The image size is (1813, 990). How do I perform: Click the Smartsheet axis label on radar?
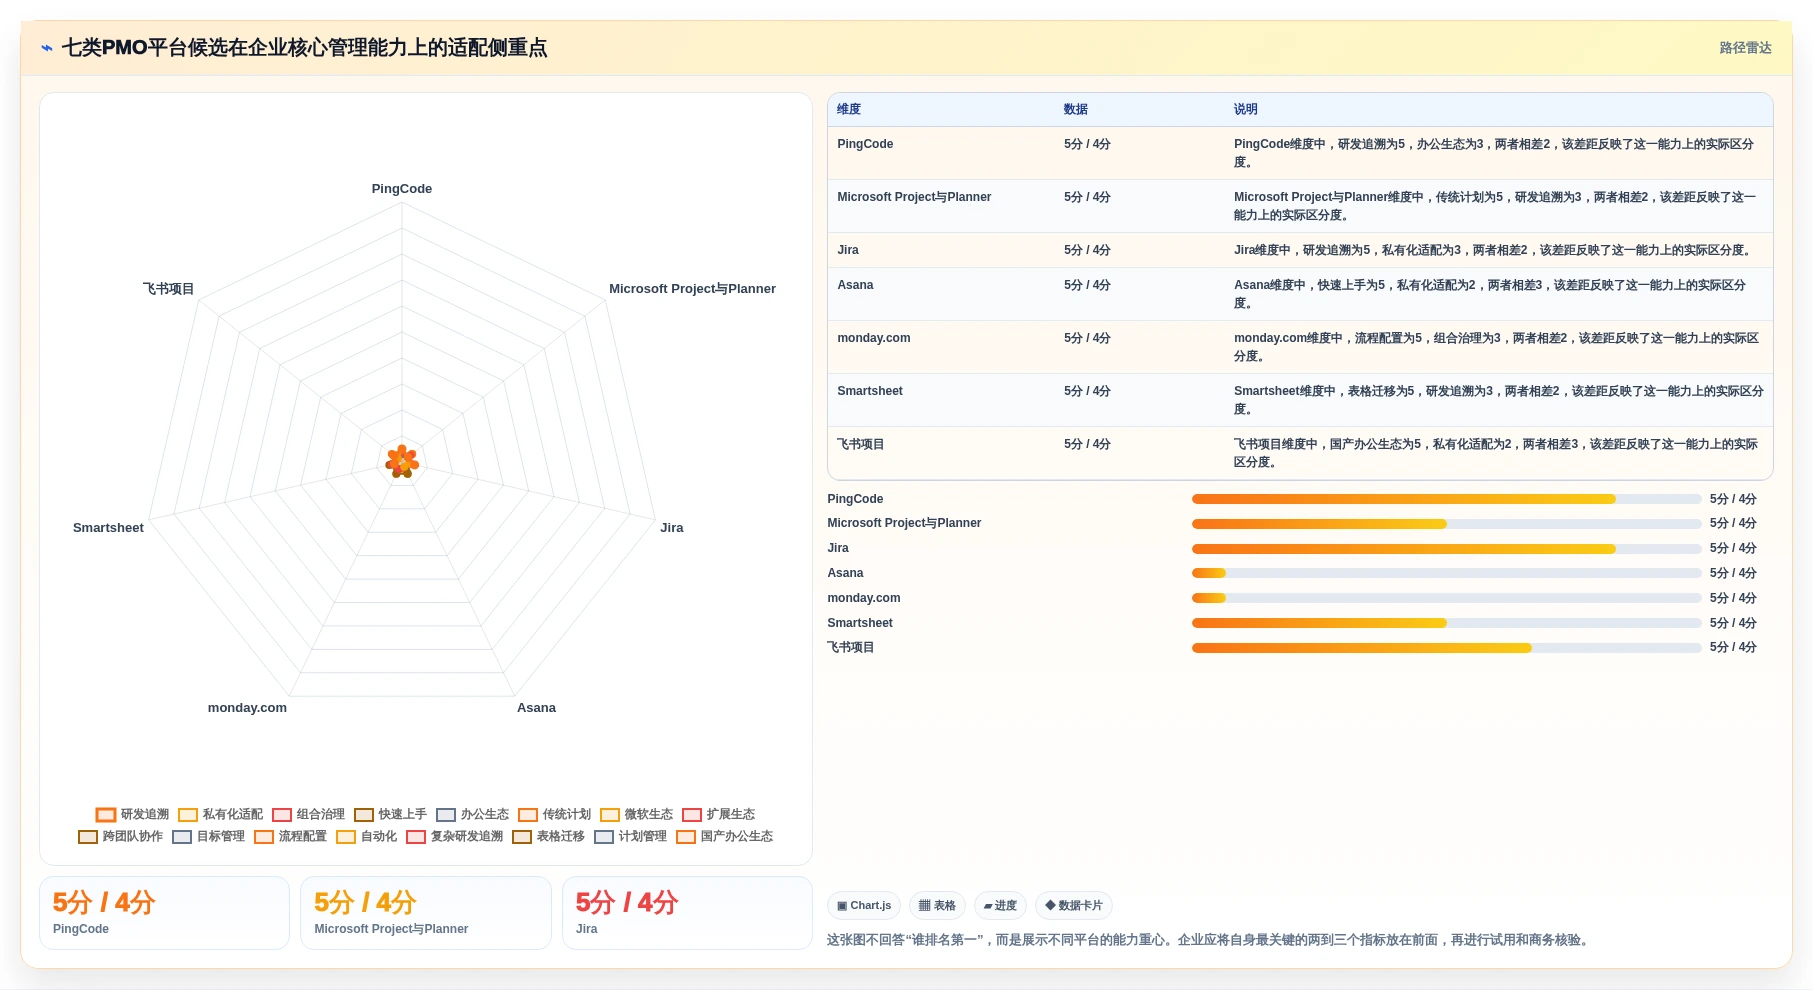(108, 528)
